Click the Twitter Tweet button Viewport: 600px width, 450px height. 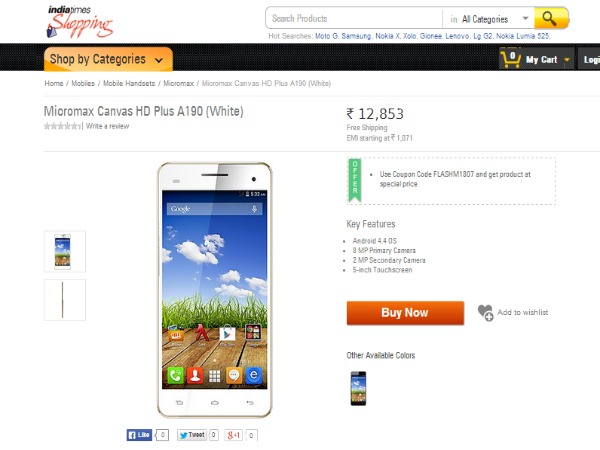click(x=191, y=435)
